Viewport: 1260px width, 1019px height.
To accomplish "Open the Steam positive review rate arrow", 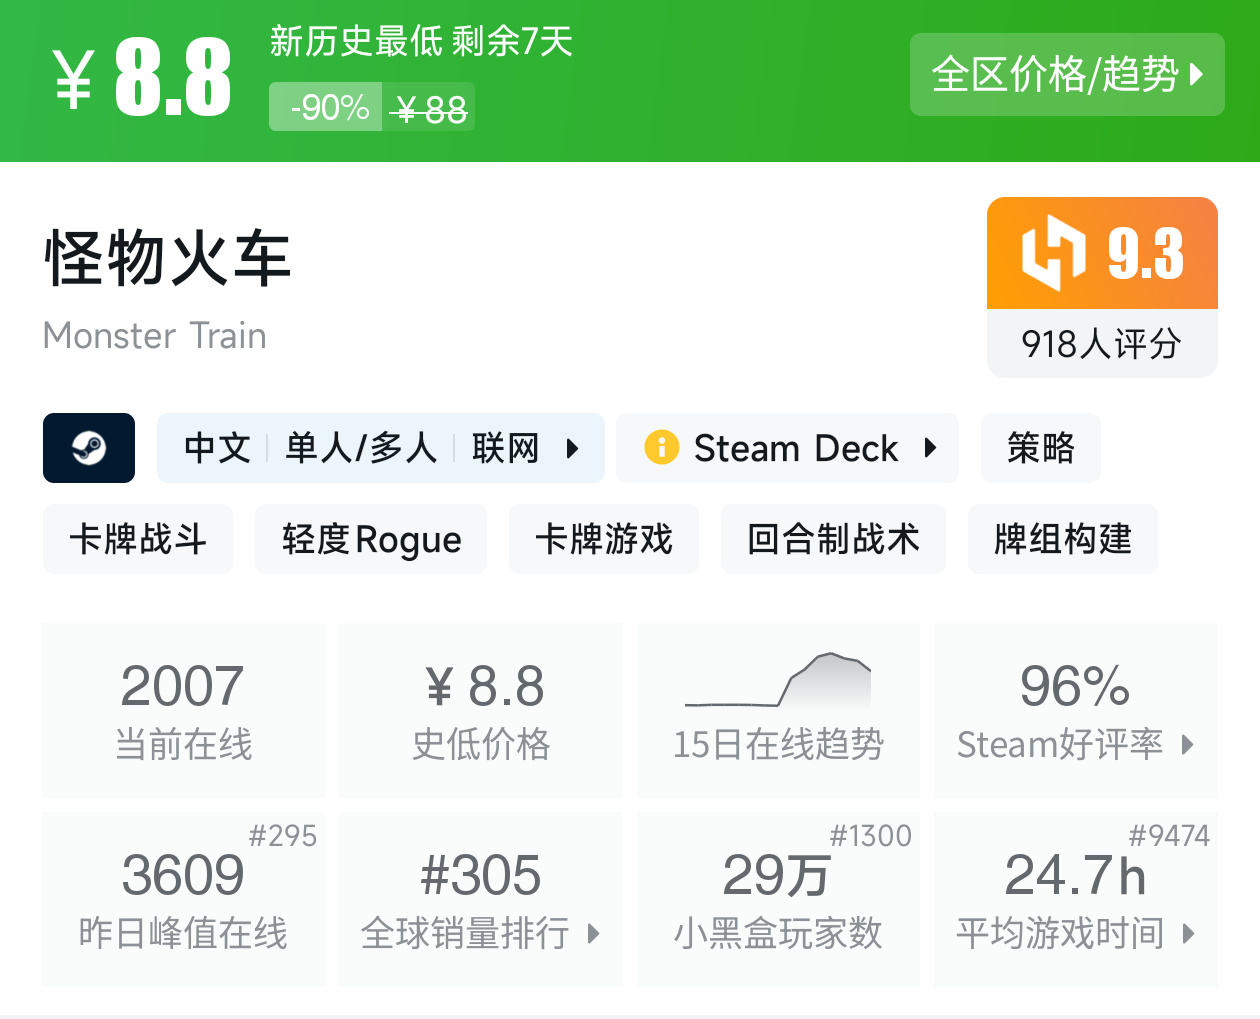I will click(x=1187, y=744).
